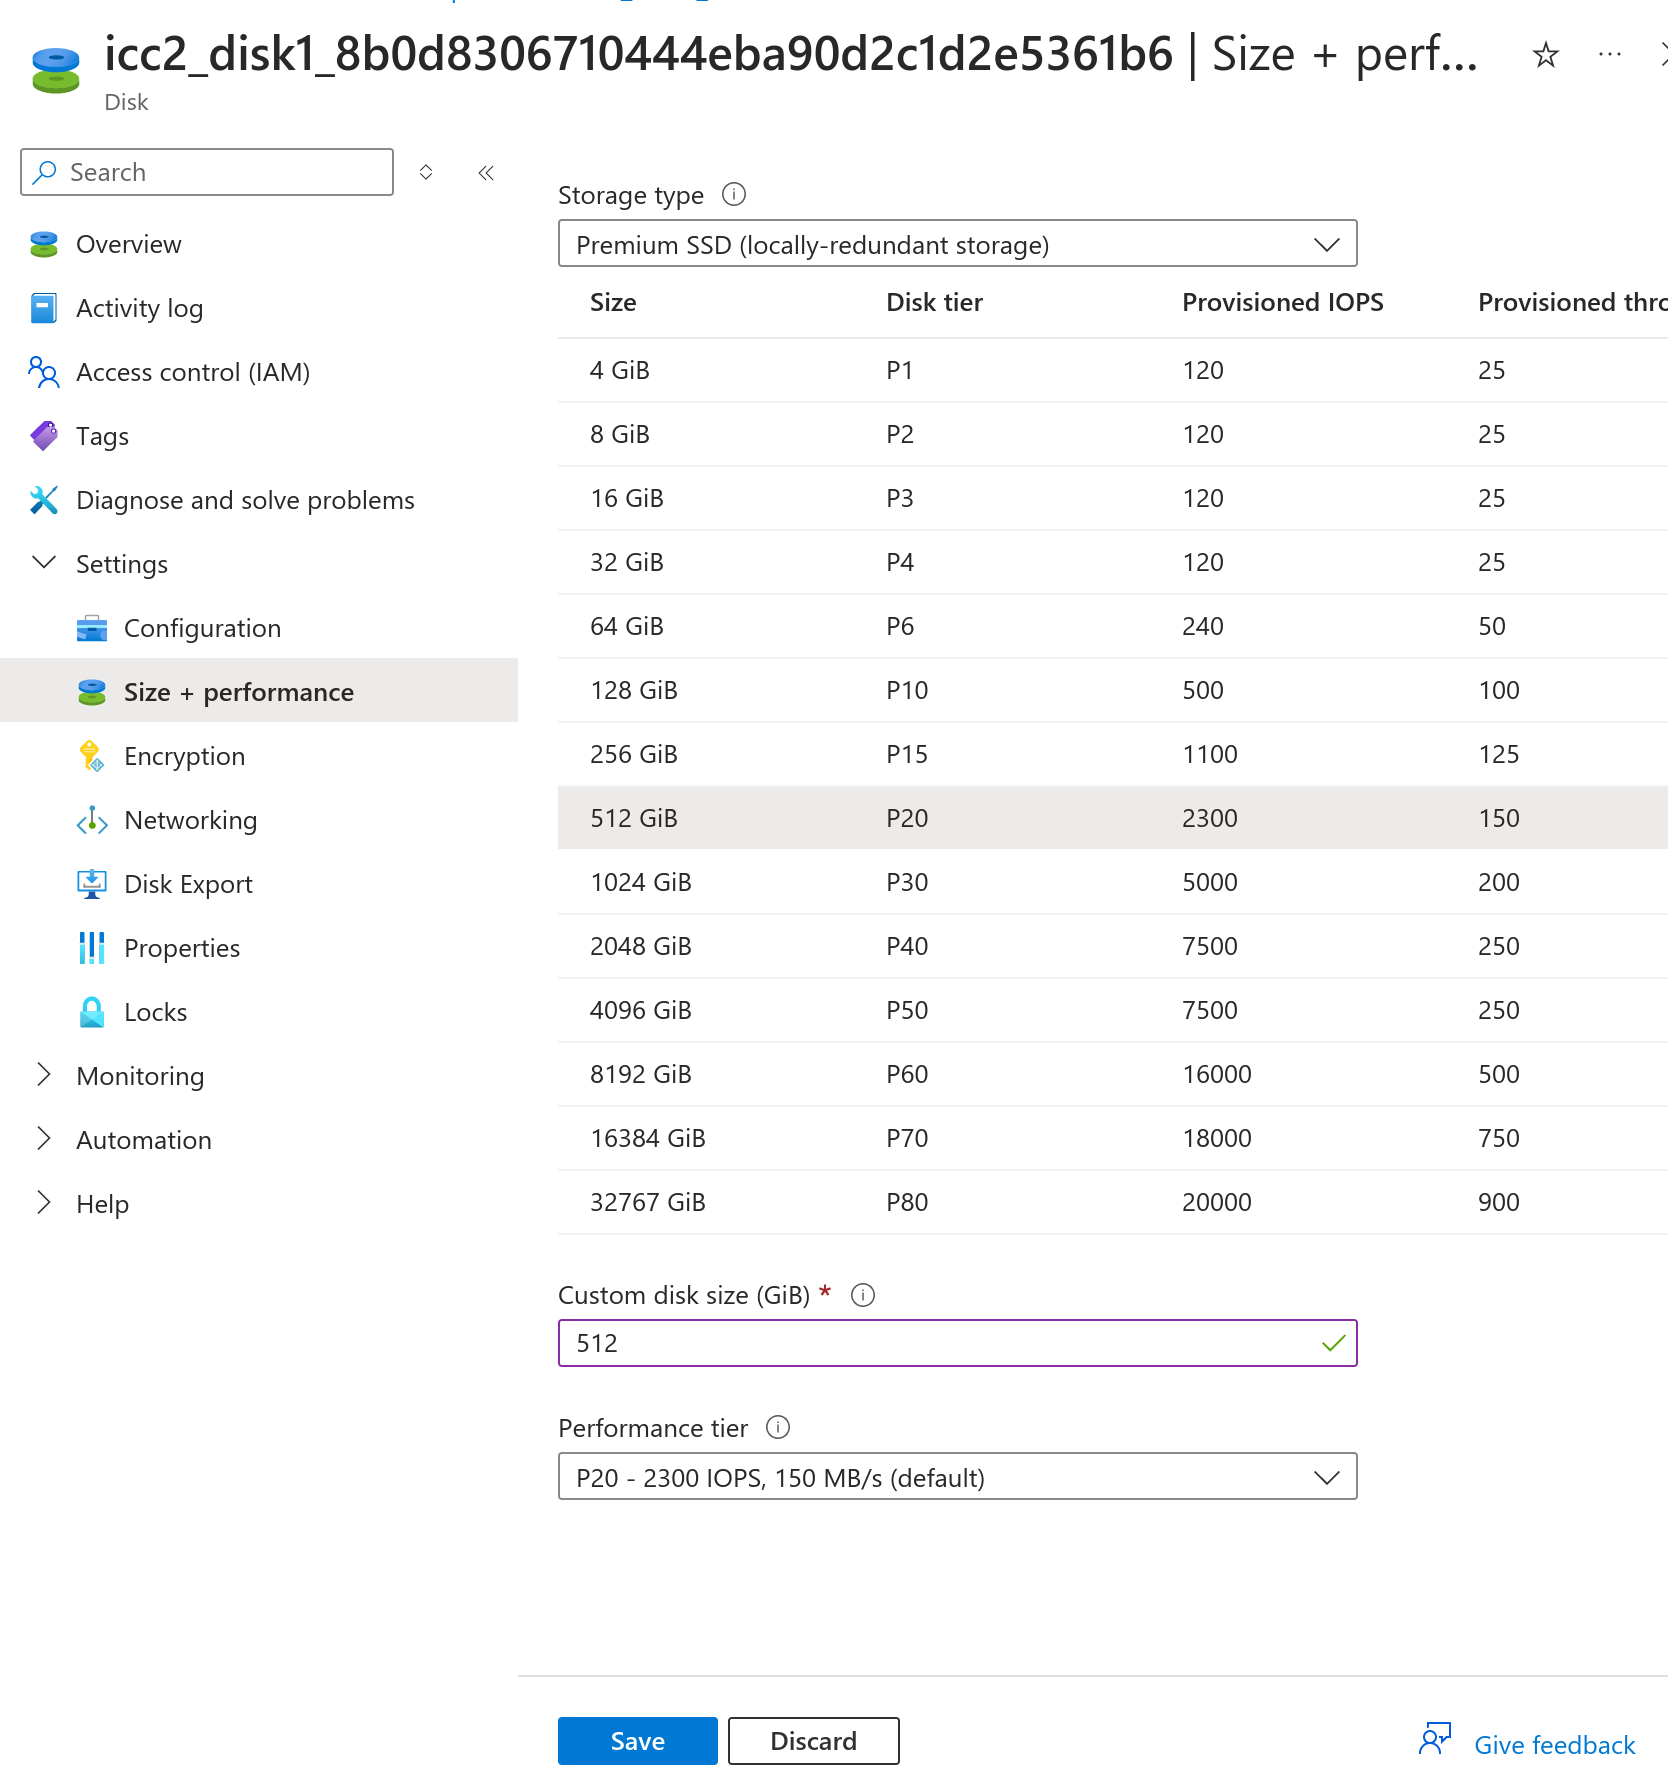Click the disk resource icon beside title
The image size is (1668, 1782).
pos(56,70)
